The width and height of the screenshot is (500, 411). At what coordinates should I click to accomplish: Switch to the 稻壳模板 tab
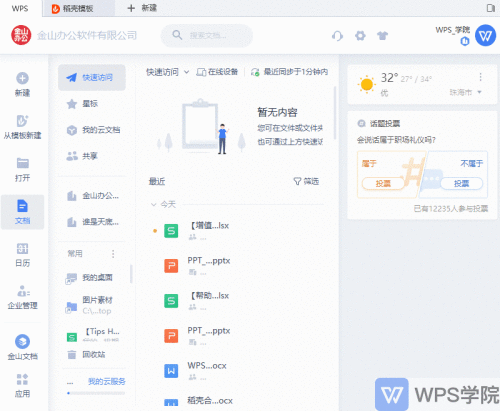79,8
